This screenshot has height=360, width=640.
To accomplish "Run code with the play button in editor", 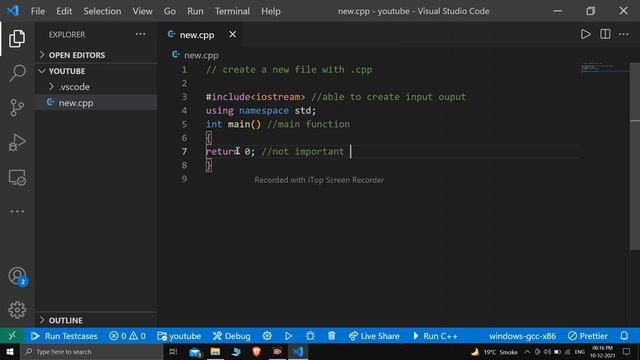I will (585, 34).
